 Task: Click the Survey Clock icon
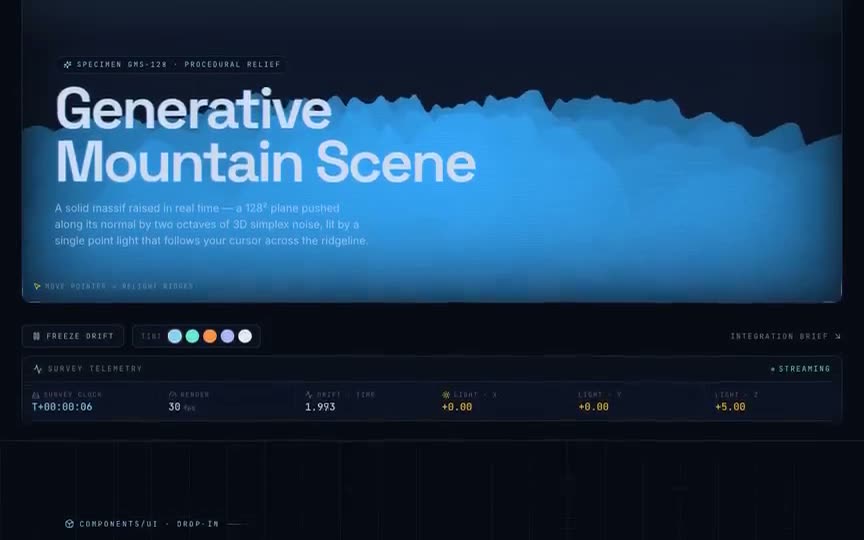click(36, 395)
